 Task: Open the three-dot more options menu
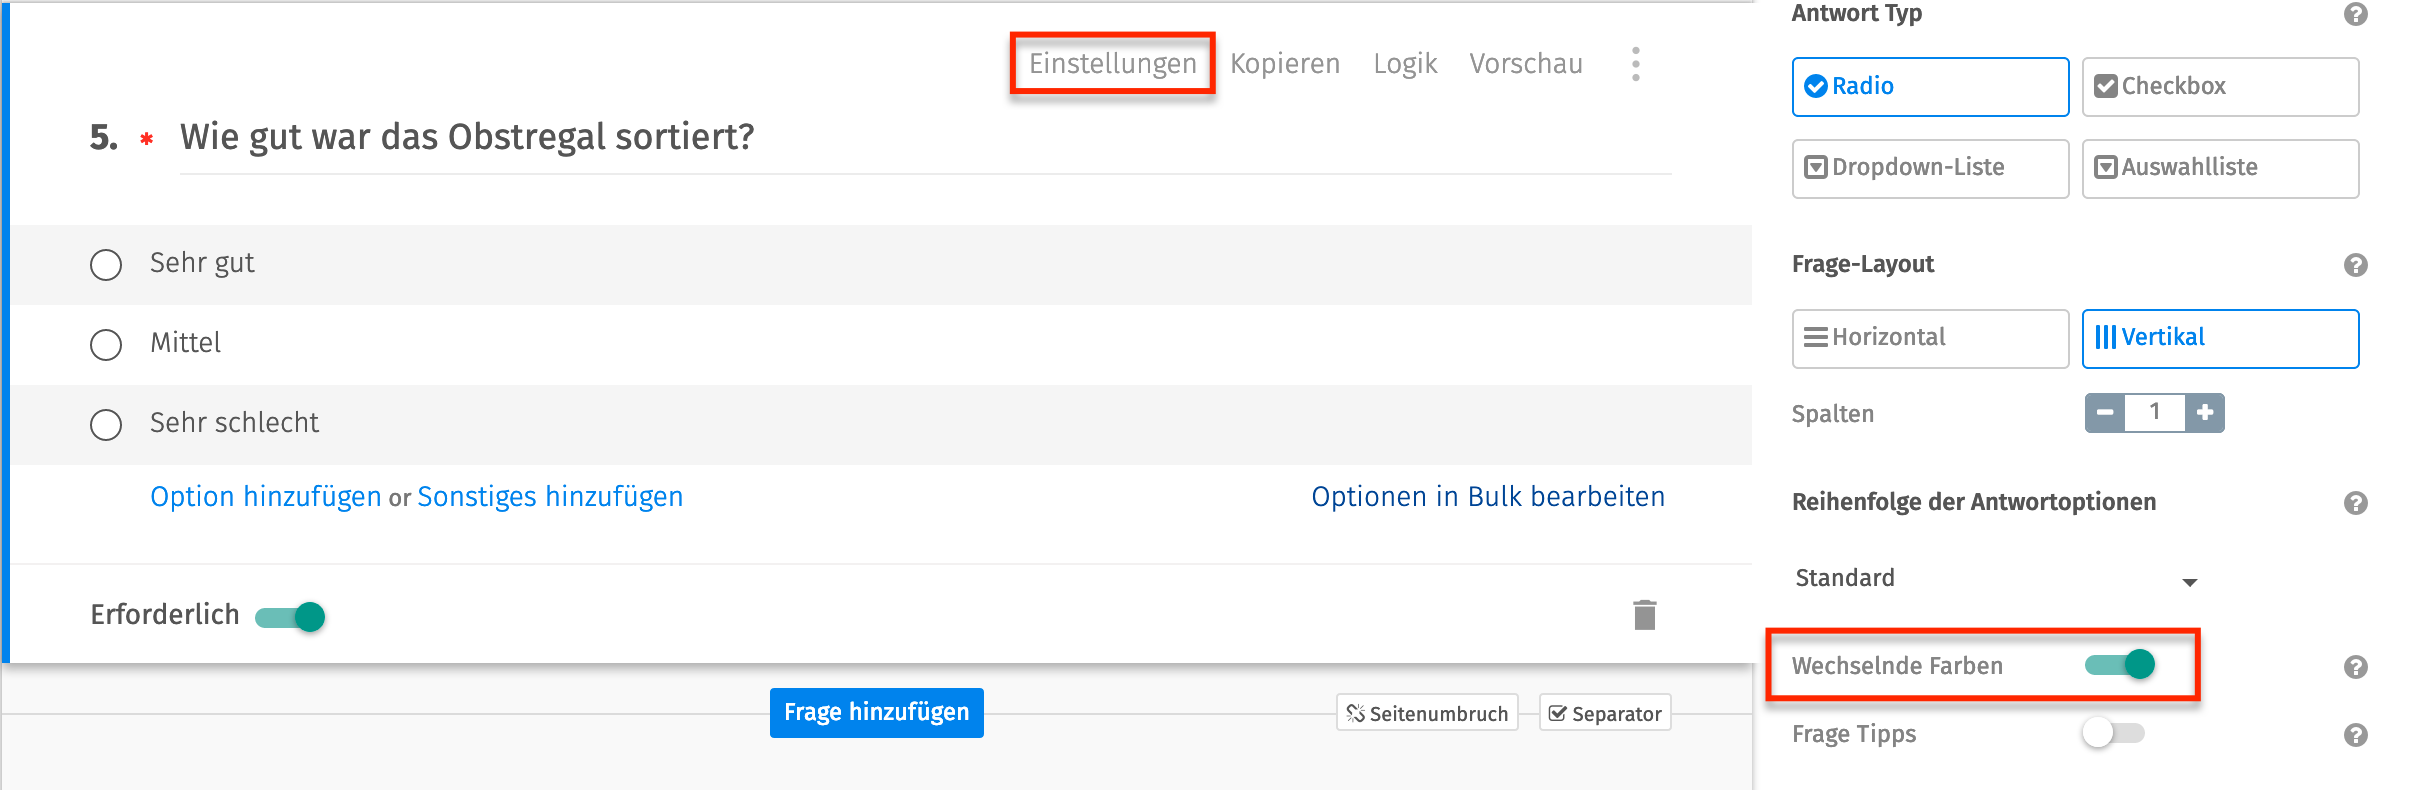pos(1636,64)
